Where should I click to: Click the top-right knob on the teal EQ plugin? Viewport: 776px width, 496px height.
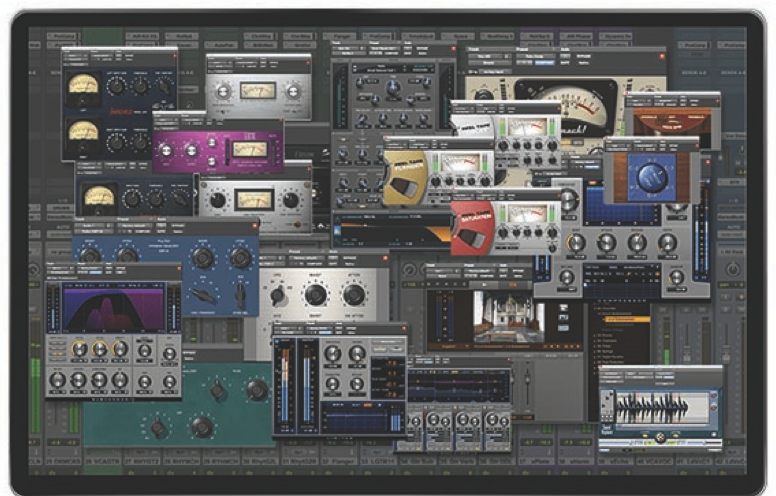(x=257, y=390)
